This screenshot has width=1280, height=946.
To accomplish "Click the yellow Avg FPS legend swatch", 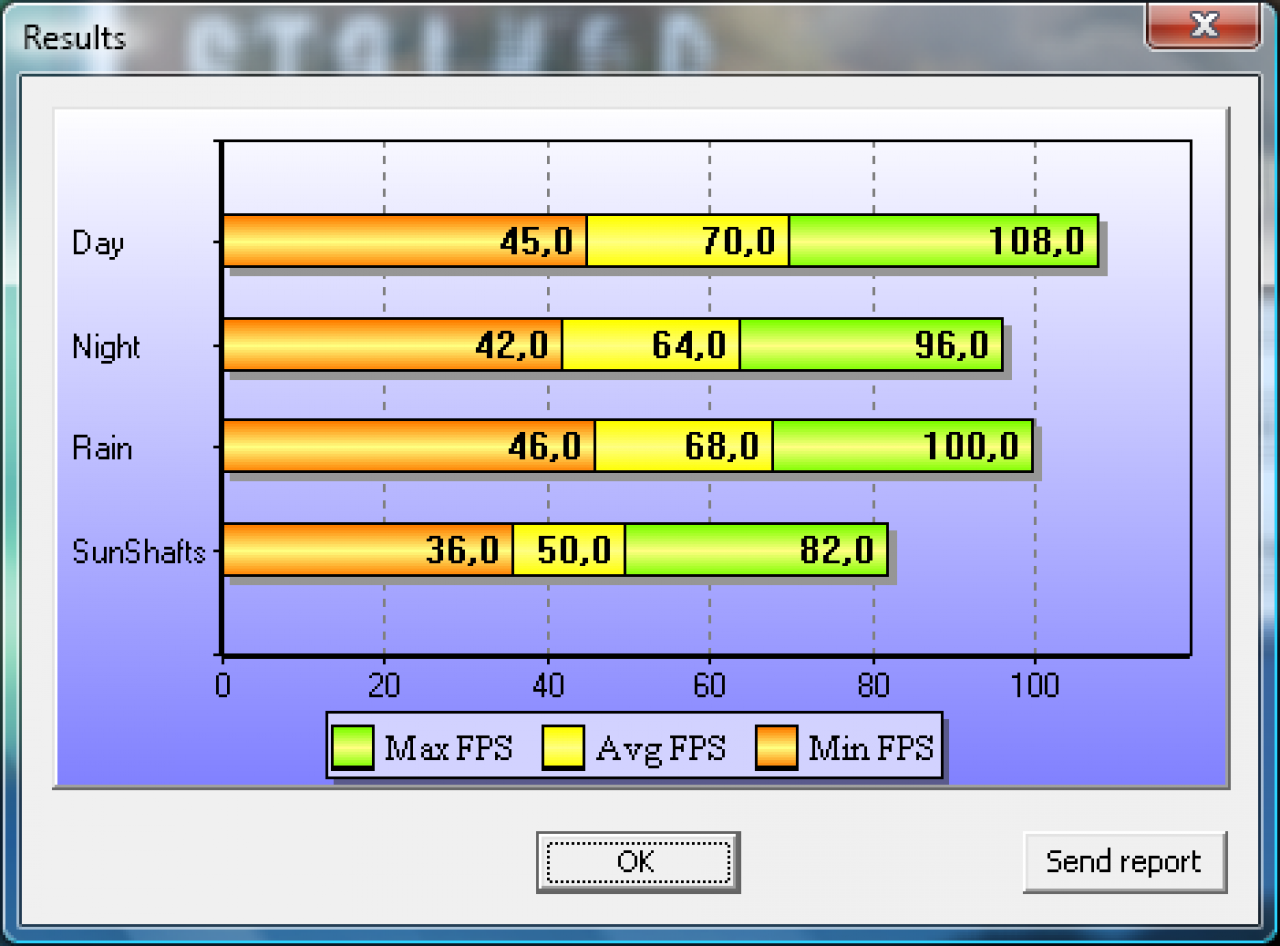I will [x=563, y=747].
